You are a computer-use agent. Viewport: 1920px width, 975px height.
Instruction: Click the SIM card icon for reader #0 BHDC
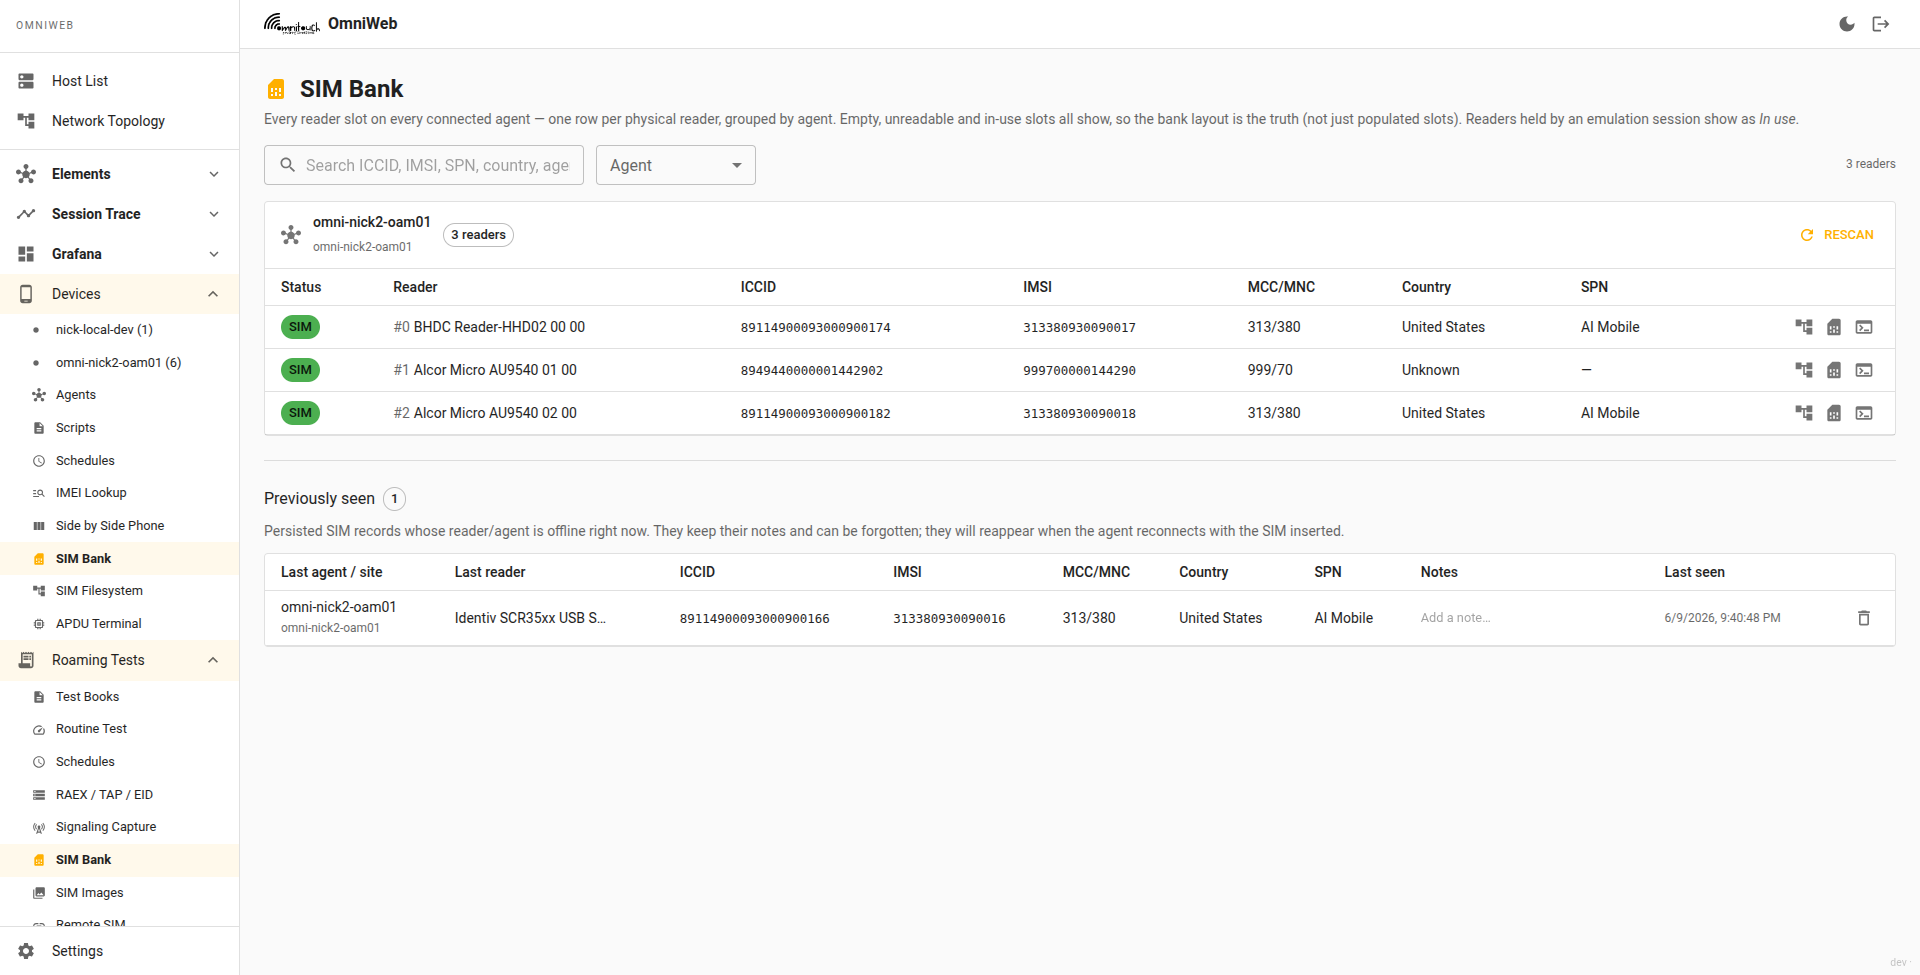pos(1834,327)
